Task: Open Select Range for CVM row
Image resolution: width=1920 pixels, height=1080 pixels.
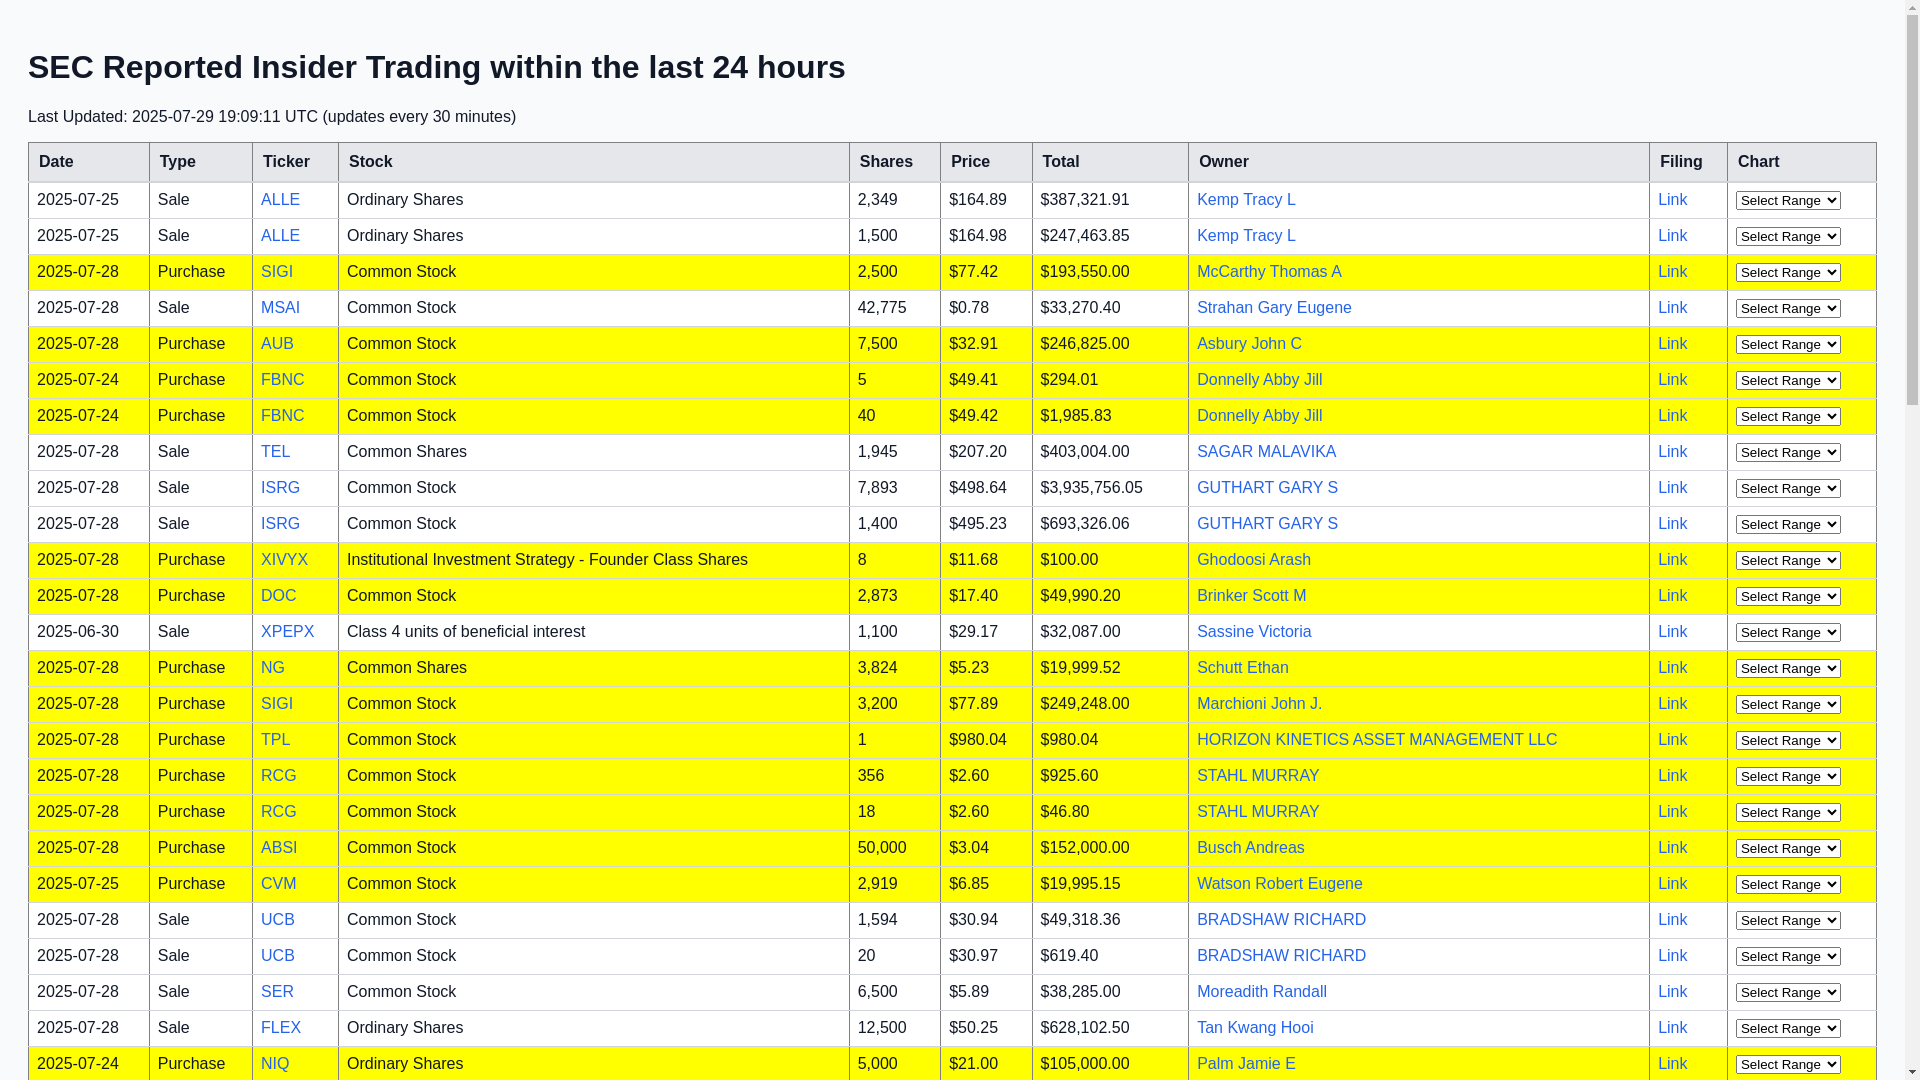Action: point(1788,884)
